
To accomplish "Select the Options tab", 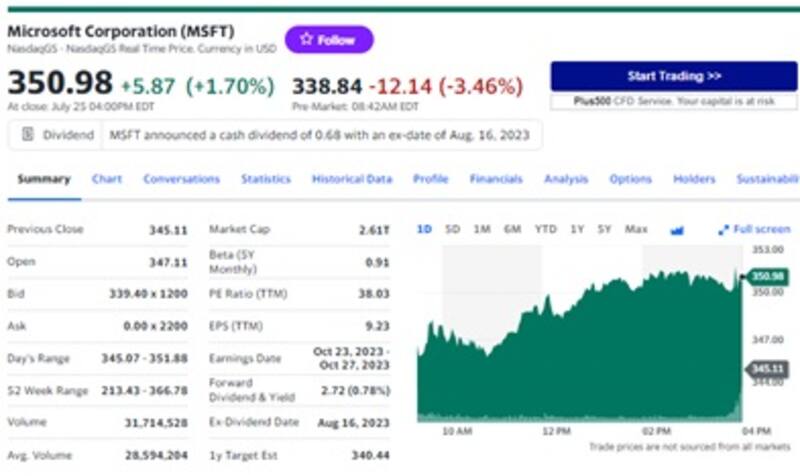I will 630,179.
